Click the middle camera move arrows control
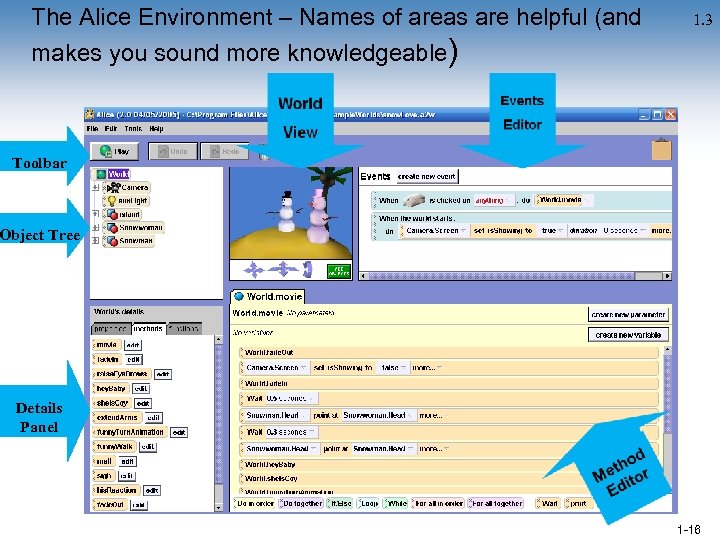This screenshot has height=540, width=720. (283, 270)
